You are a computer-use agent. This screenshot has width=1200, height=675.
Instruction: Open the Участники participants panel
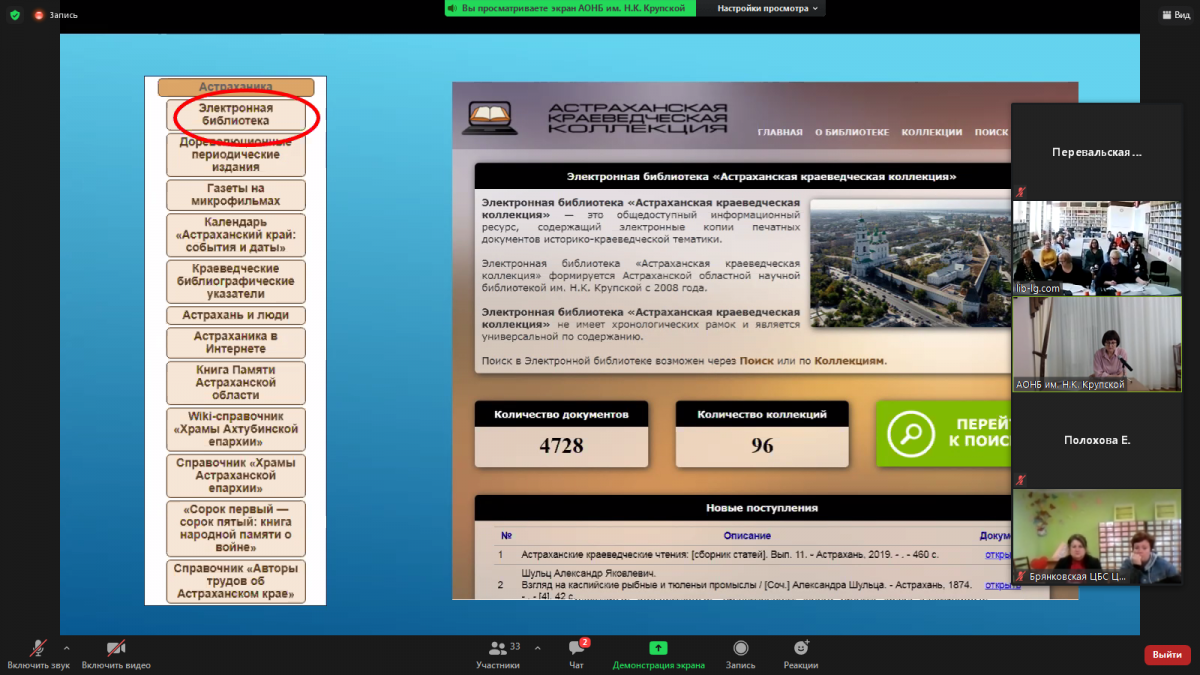[498, 654]
